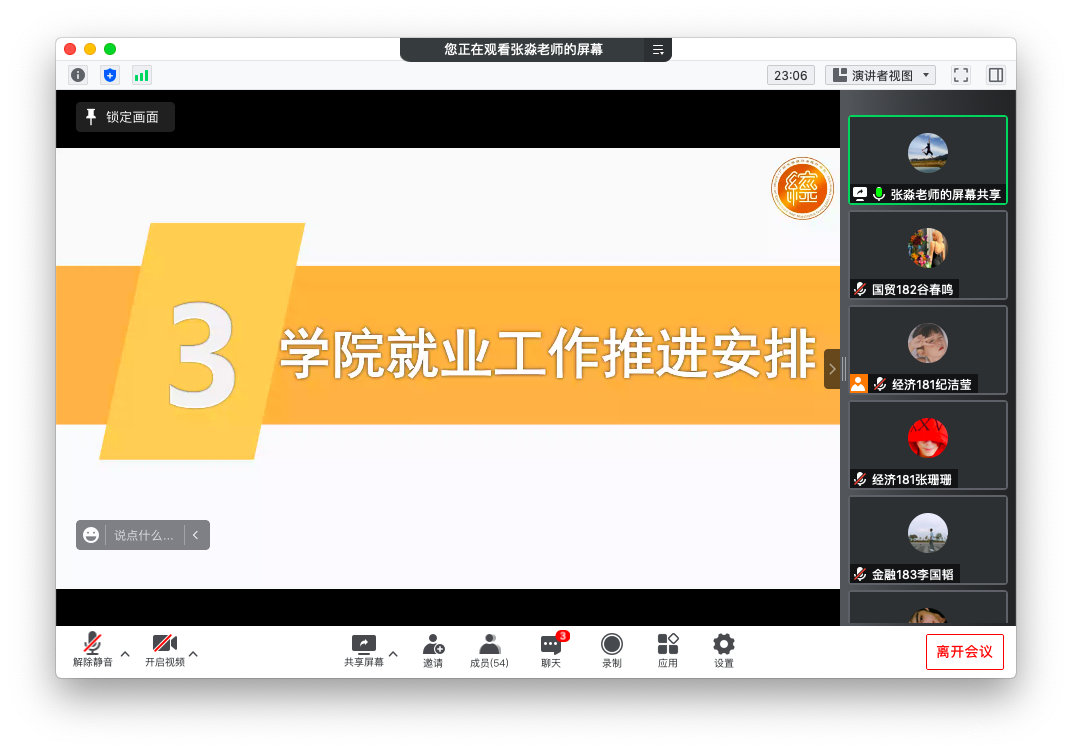
Task: Check the green network signal icon
Action: [x=142, y=75]
